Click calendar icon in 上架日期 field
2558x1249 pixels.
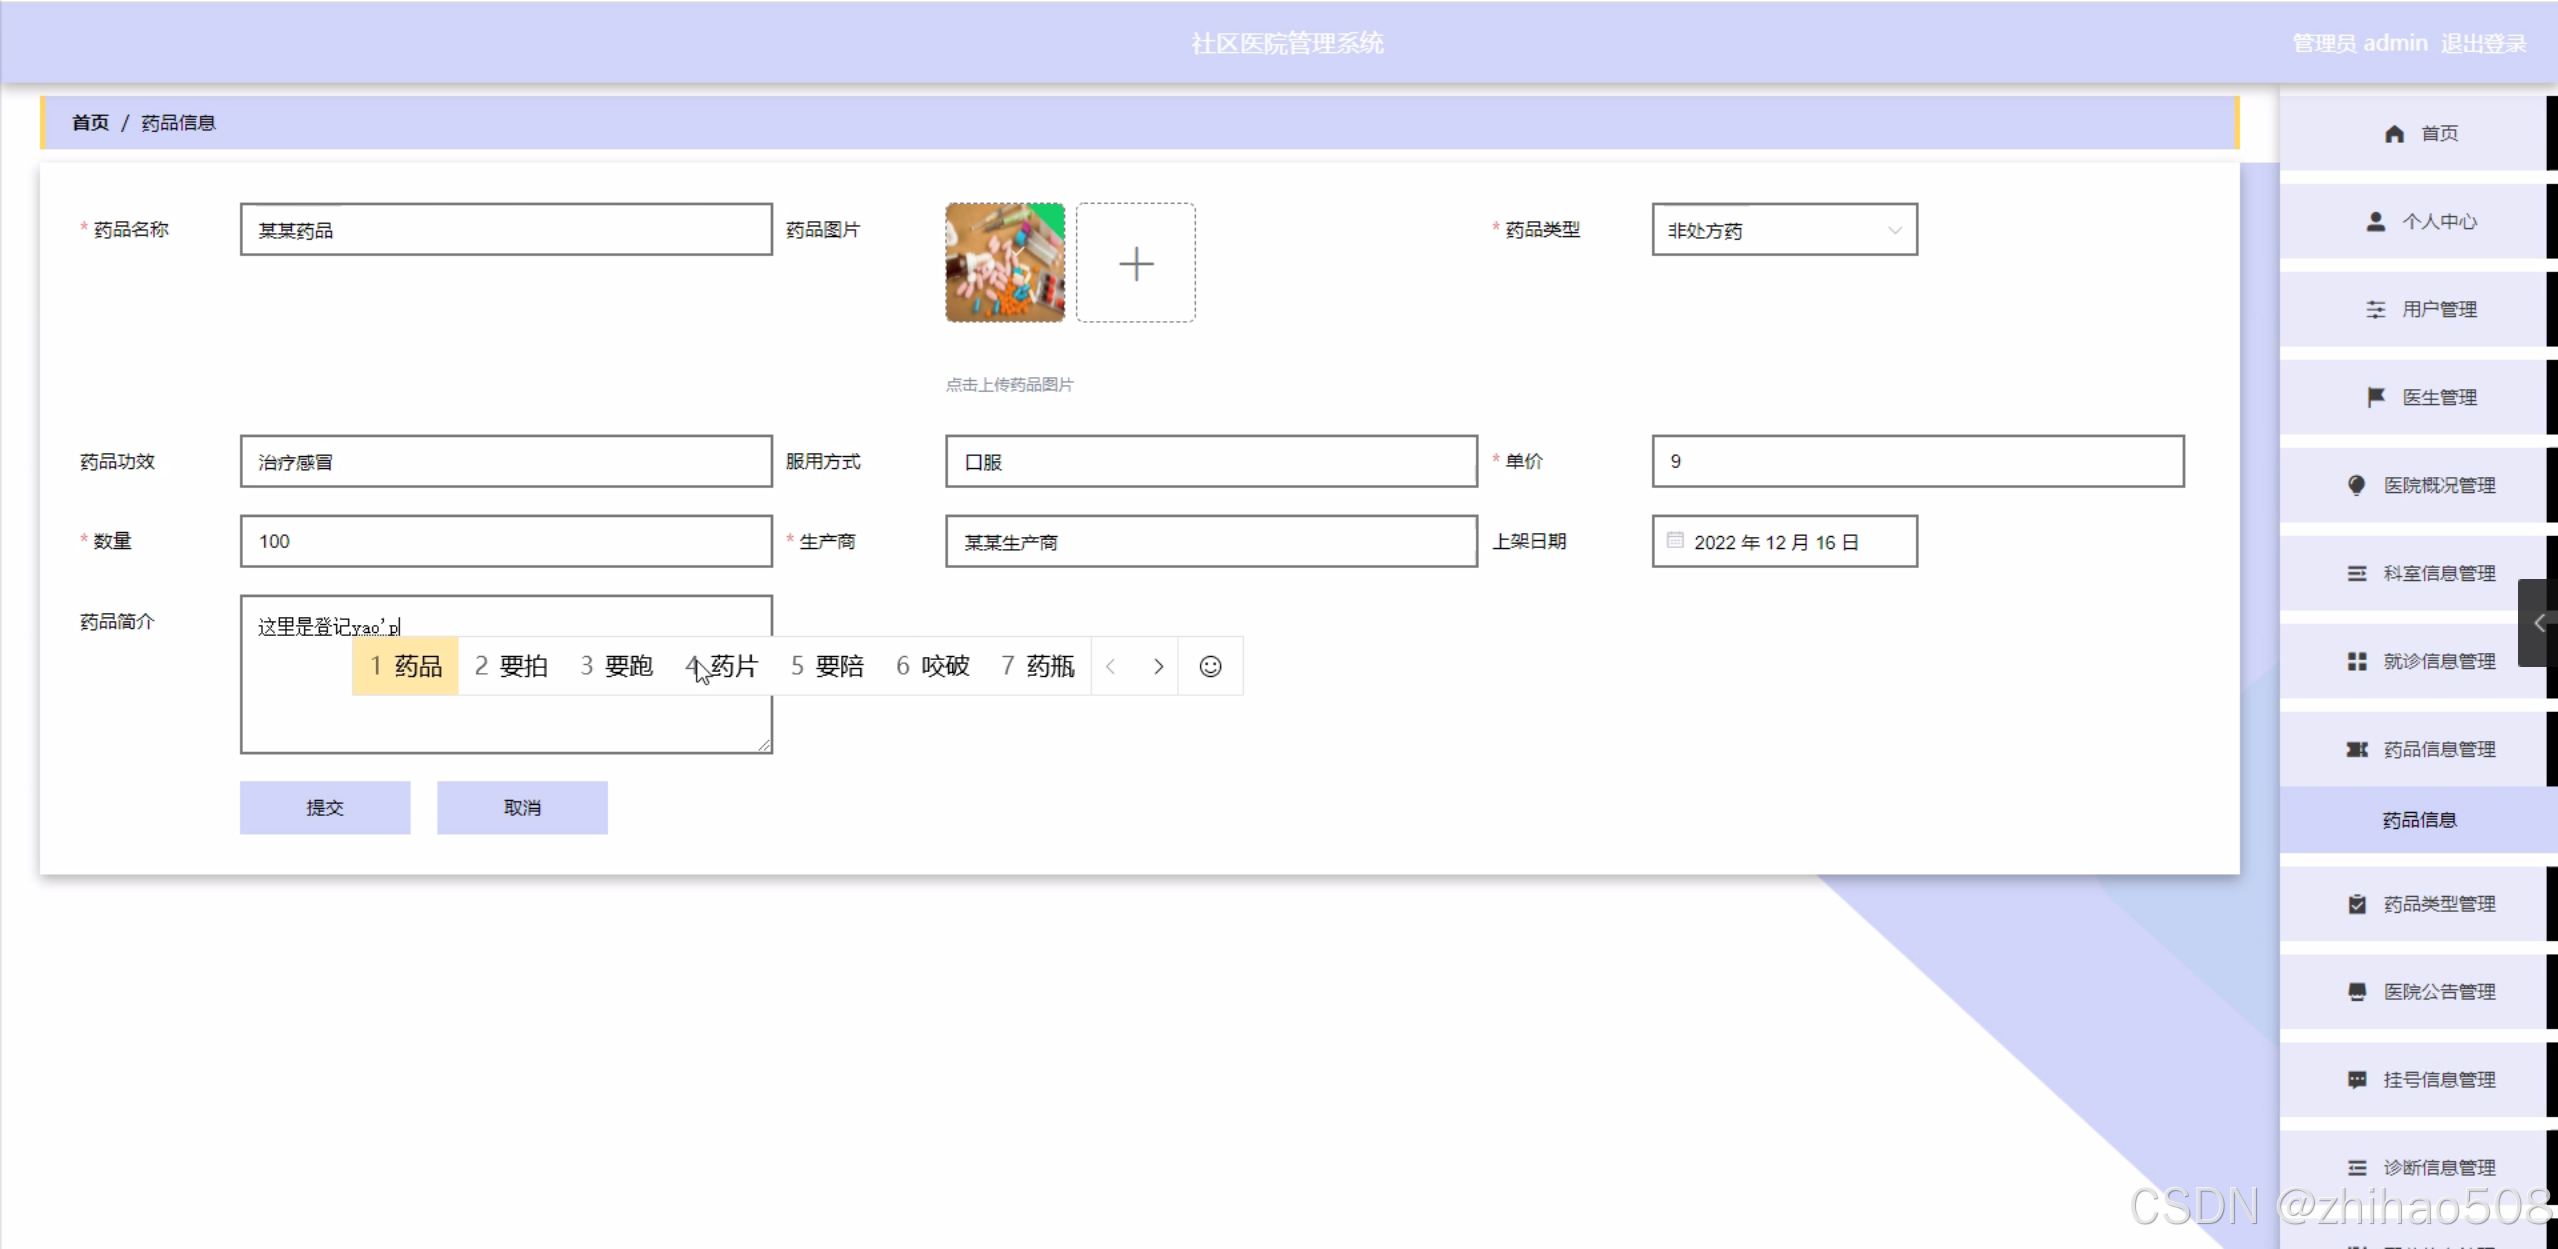pos(1675,541)
